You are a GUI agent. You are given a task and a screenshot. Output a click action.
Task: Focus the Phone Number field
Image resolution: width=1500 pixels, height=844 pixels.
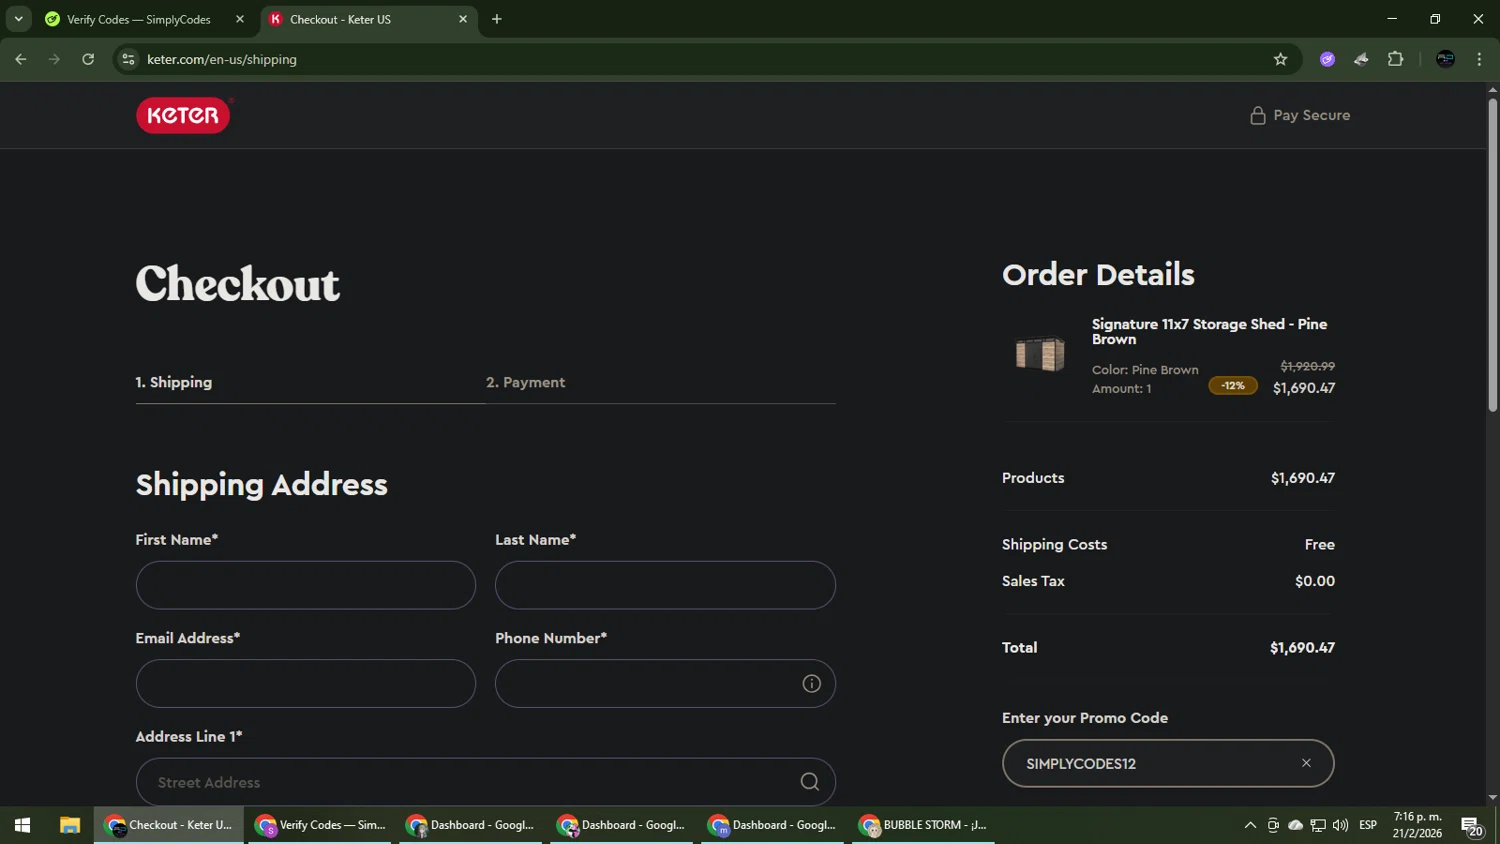click(665, 684)
